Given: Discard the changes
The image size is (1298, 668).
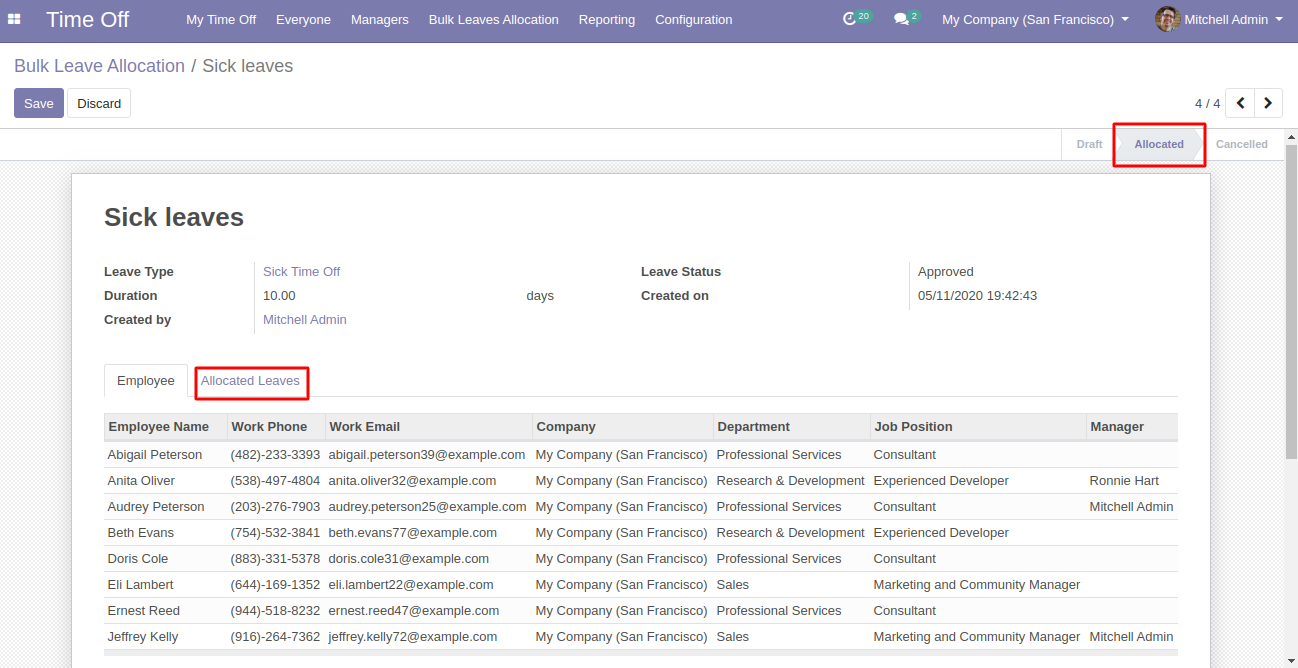Looking at the screenshot, I should click(99, 103).
